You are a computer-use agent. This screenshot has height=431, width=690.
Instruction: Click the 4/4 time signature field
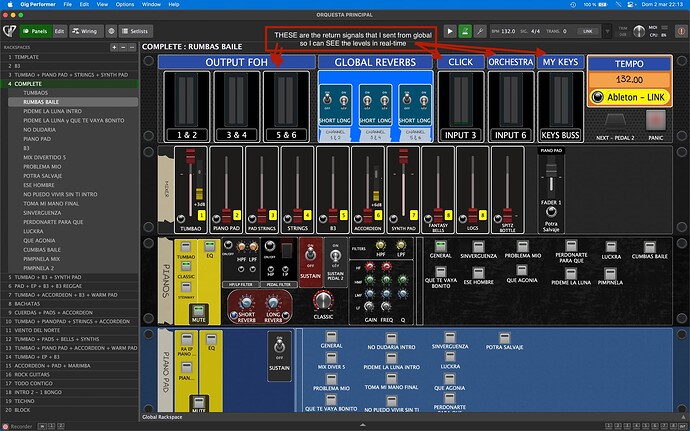(x=535, y=31)
